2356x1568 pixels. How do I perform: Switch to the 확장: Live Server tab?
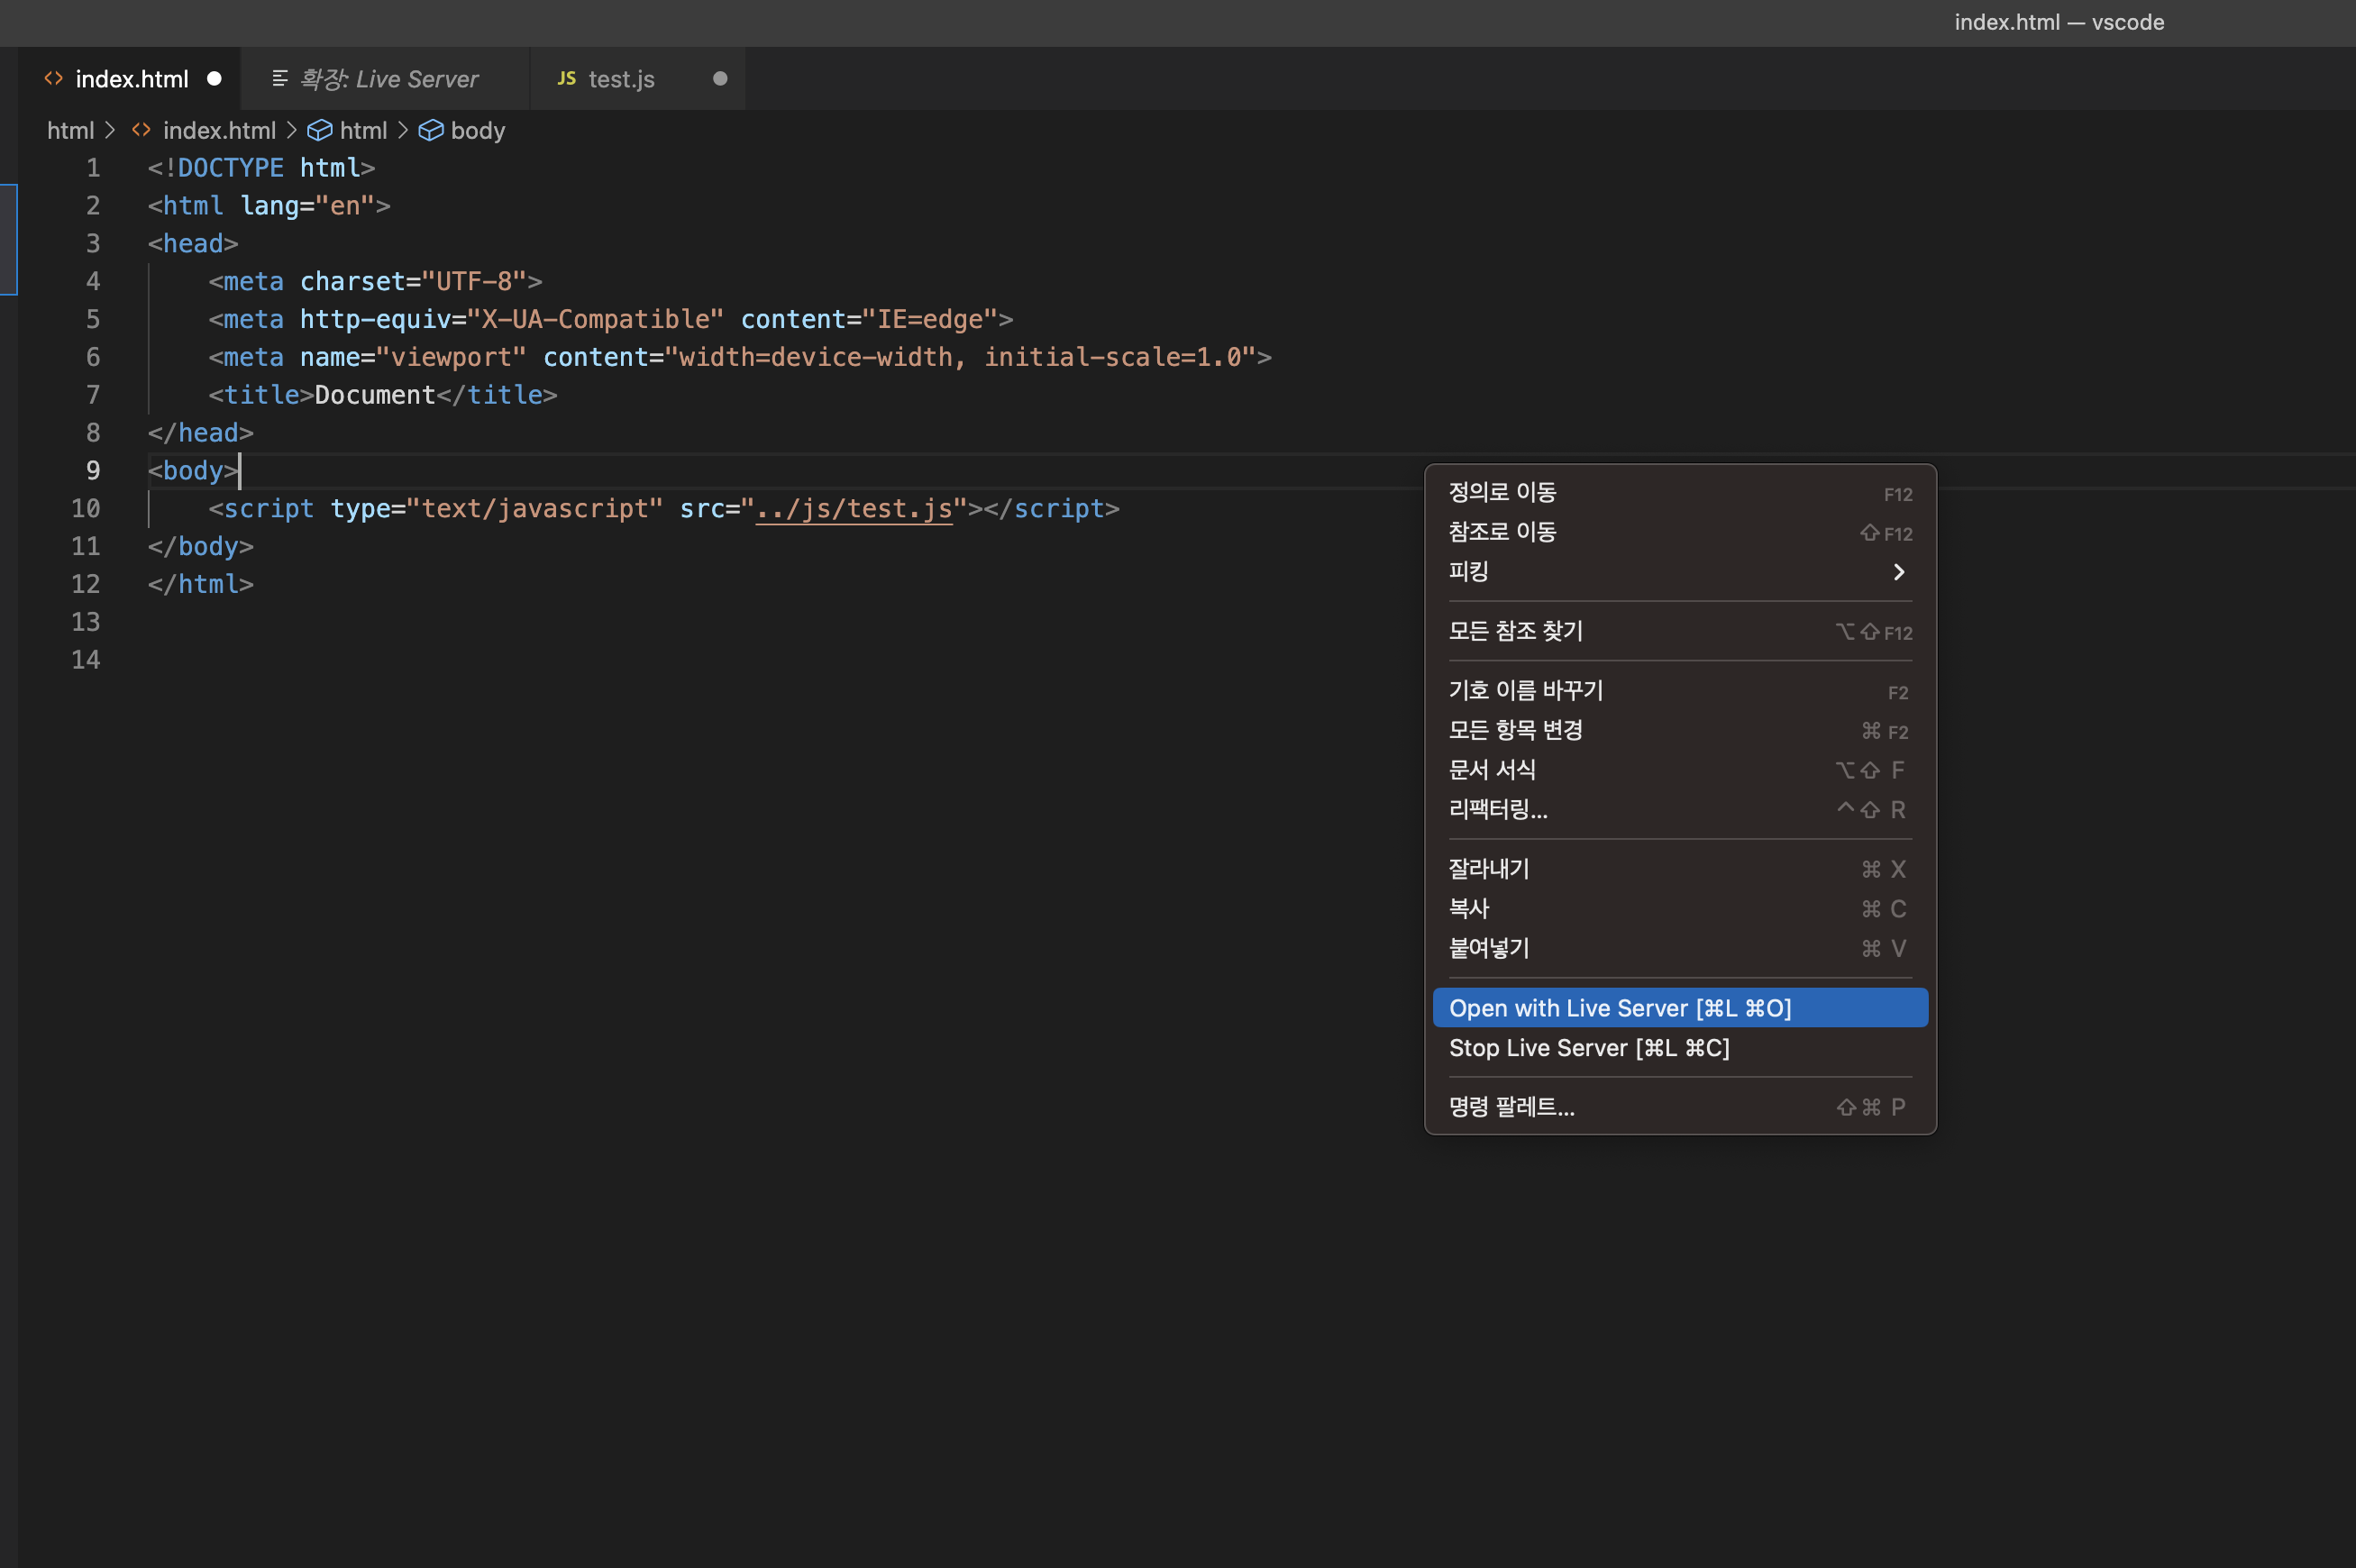click(x=389, y=79)
